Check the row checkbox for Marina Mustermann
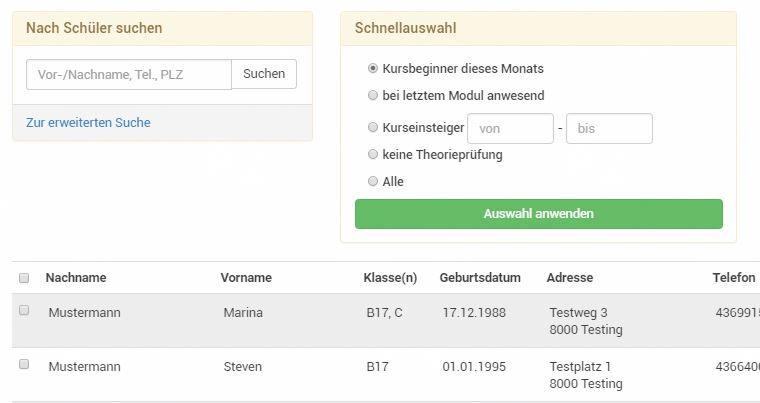 pyautogui.click(x=24, y=310)
